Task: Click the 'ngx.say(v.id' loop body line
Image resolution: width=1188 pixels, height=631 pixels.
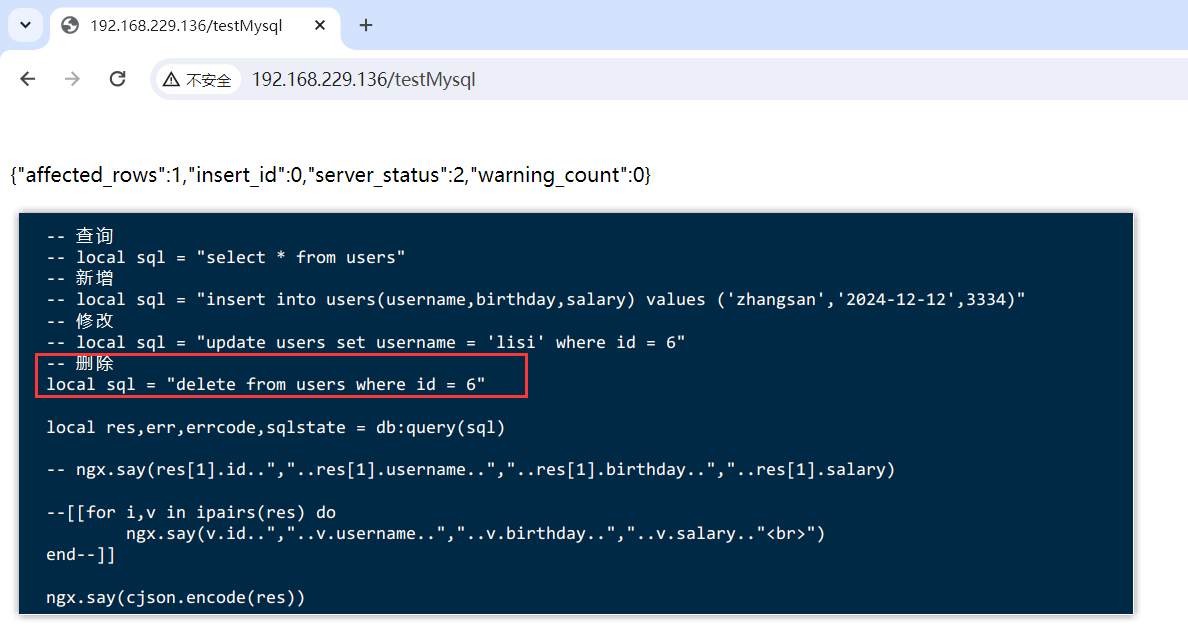Action: (x=476, y=534)
